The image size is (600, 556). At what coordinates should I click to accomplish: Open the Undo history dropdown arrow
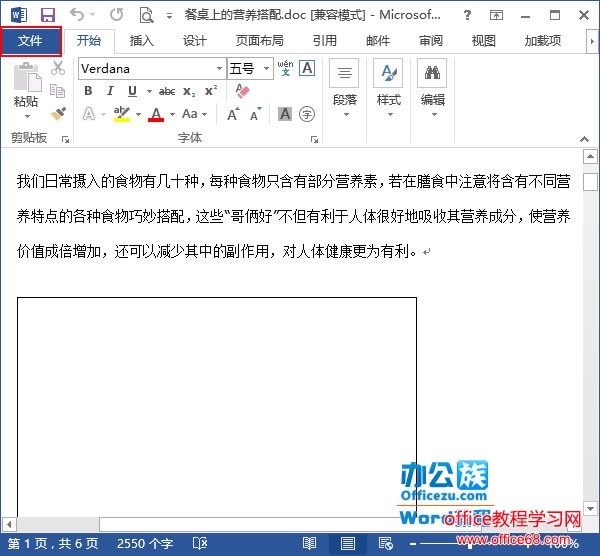pyautogui.click(x=93, y=15)
